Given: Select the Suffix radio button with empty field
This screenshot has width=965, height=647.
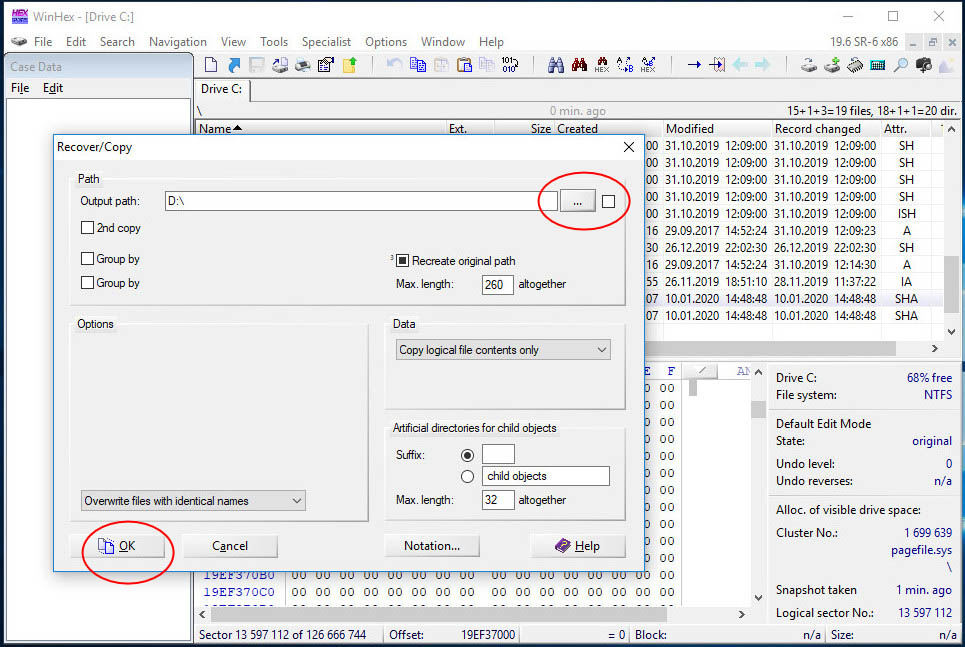Looking at the screenshot, I should (467, 455).
